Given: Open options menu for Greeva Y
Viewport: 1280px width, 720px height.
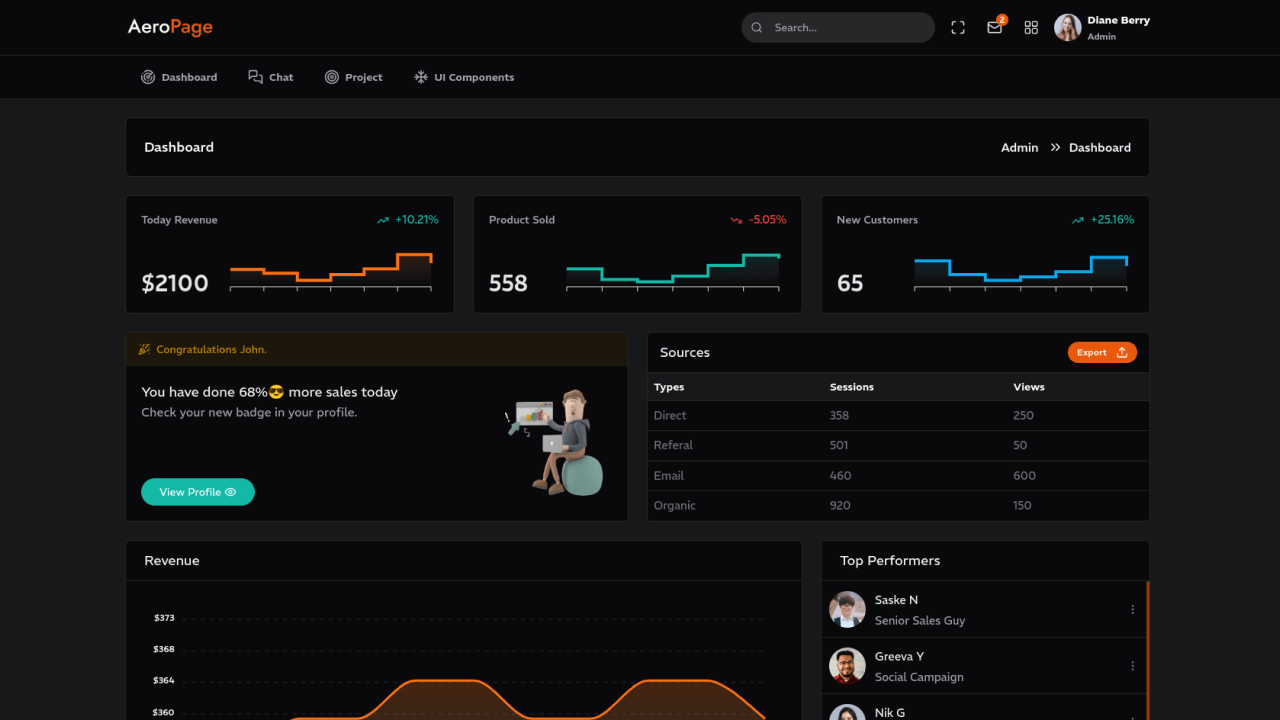Looking at the screenshot, I should pos(1132,666).
